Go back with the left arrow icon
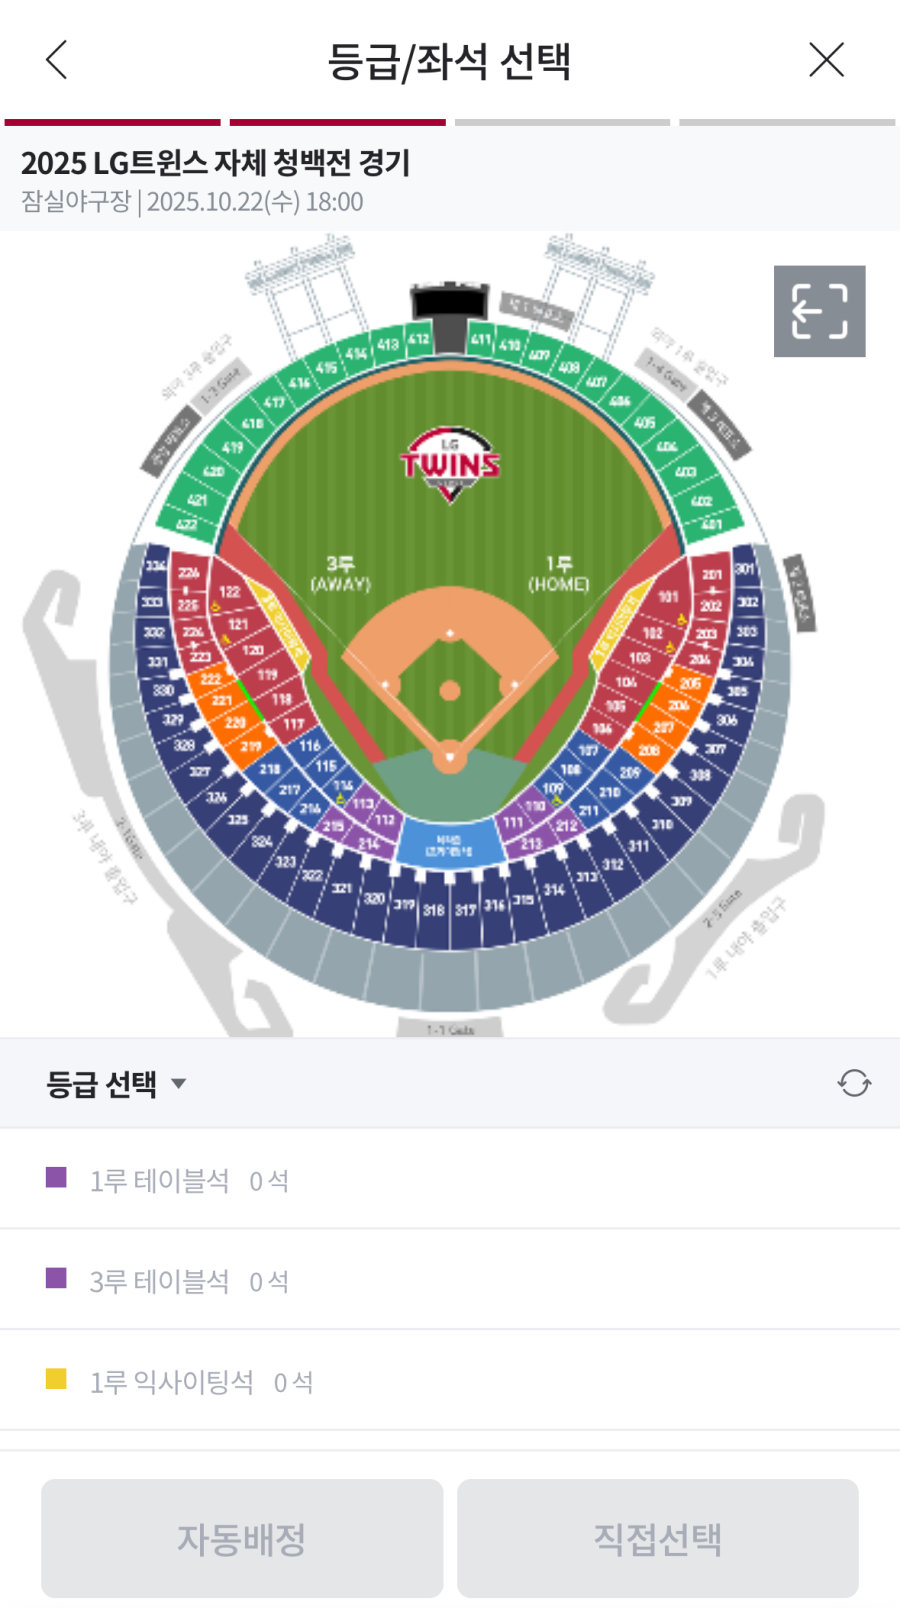The image size is (900, 1608). (57, 60)
